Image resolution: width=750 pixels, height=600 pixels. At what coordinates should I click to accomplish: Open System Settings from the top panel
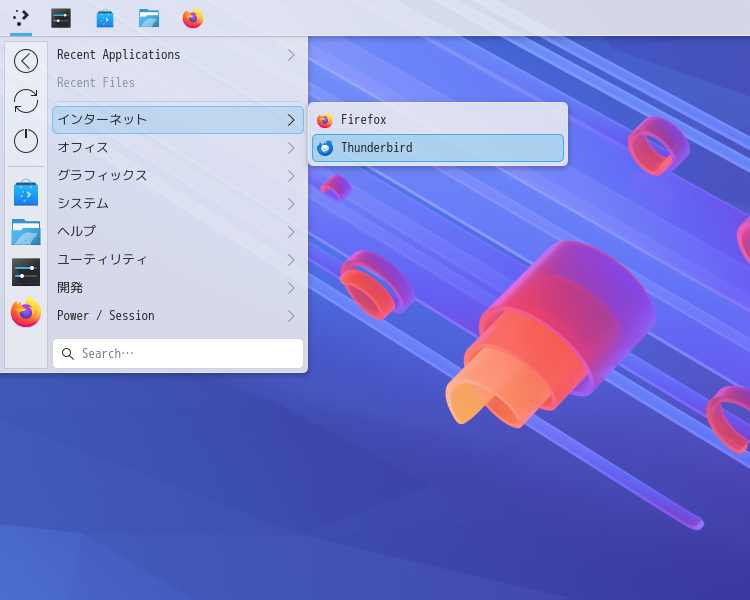click(x=61, y=18)
